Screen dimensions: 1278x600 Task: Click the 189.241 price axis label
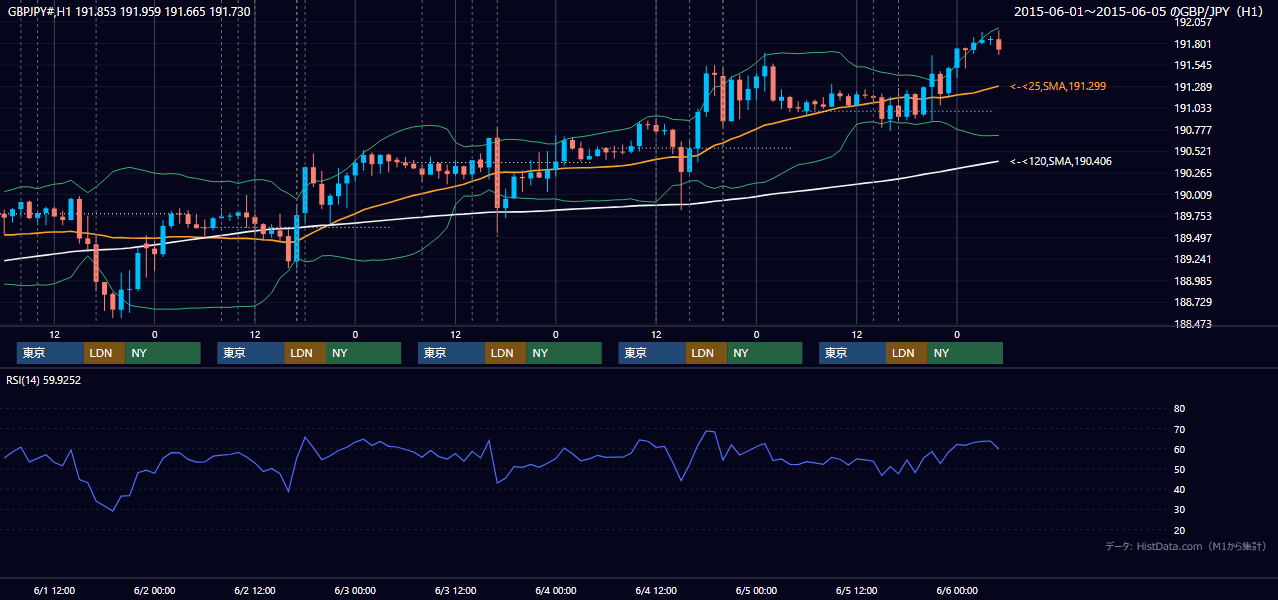1192,259
